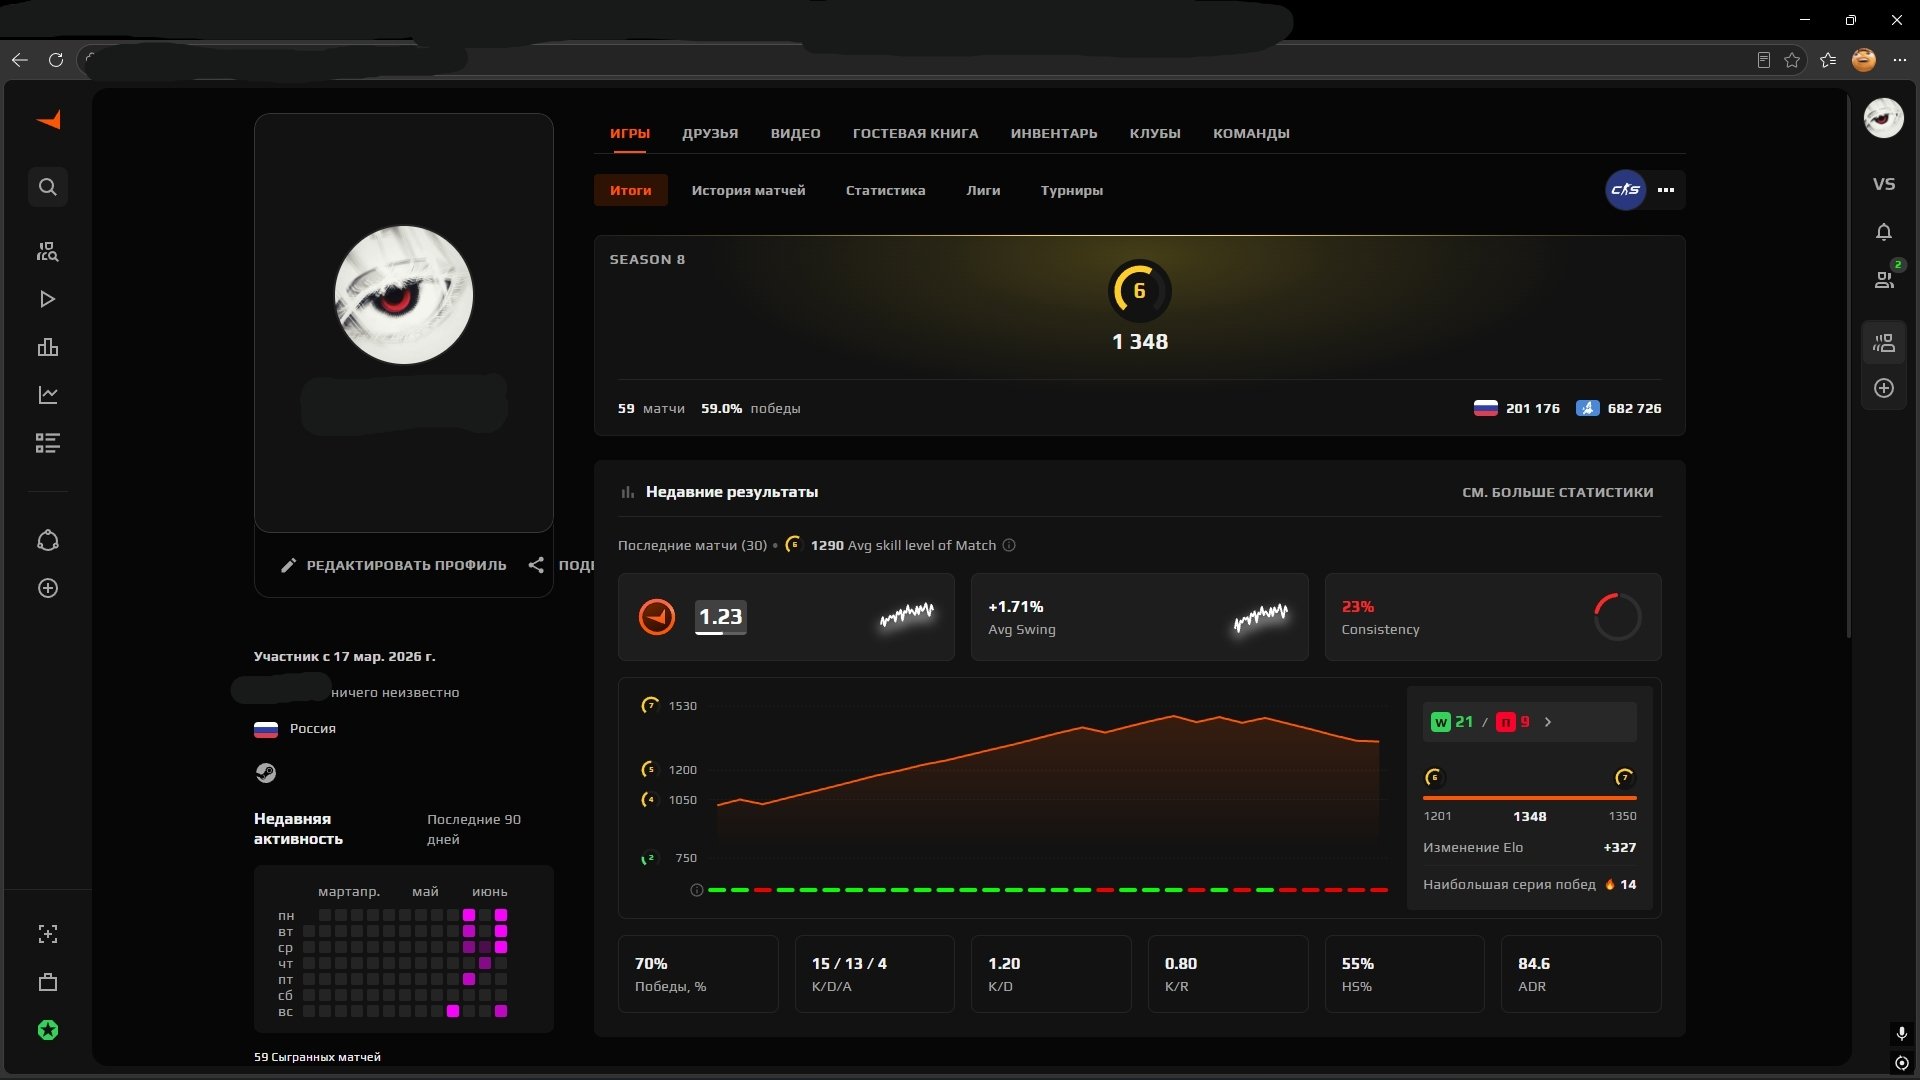Select the Лиги sub-tab
This screenshot has width=1920, height=1080.
click(983, 190)
